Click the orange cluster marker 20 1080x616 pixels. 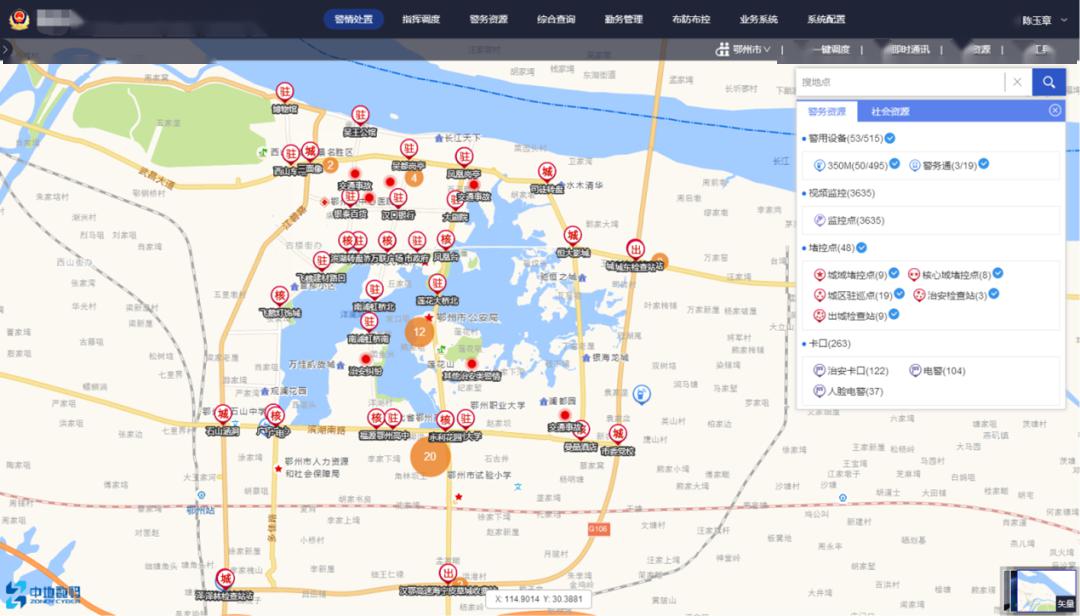tap(430, 456)
